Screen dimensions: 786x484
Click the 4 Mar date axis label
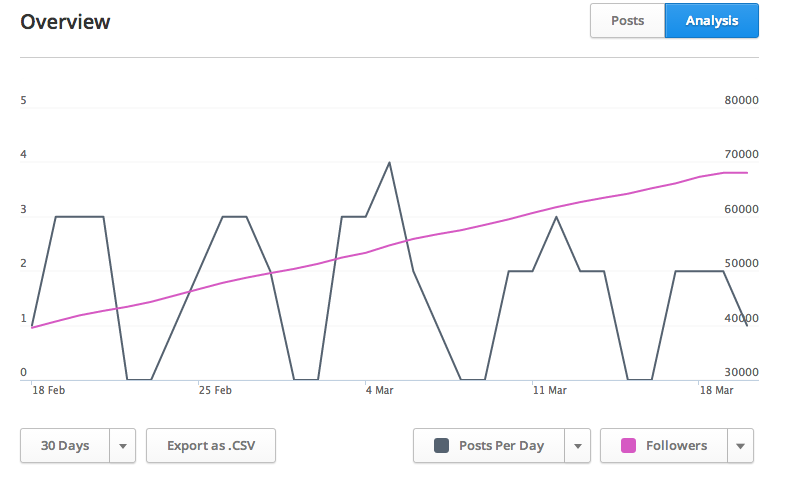(379, 390)
